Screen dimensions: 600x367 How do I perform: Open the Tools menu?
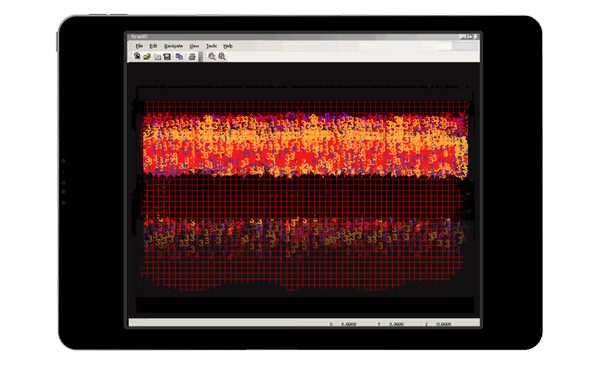[x=211, y=46]
